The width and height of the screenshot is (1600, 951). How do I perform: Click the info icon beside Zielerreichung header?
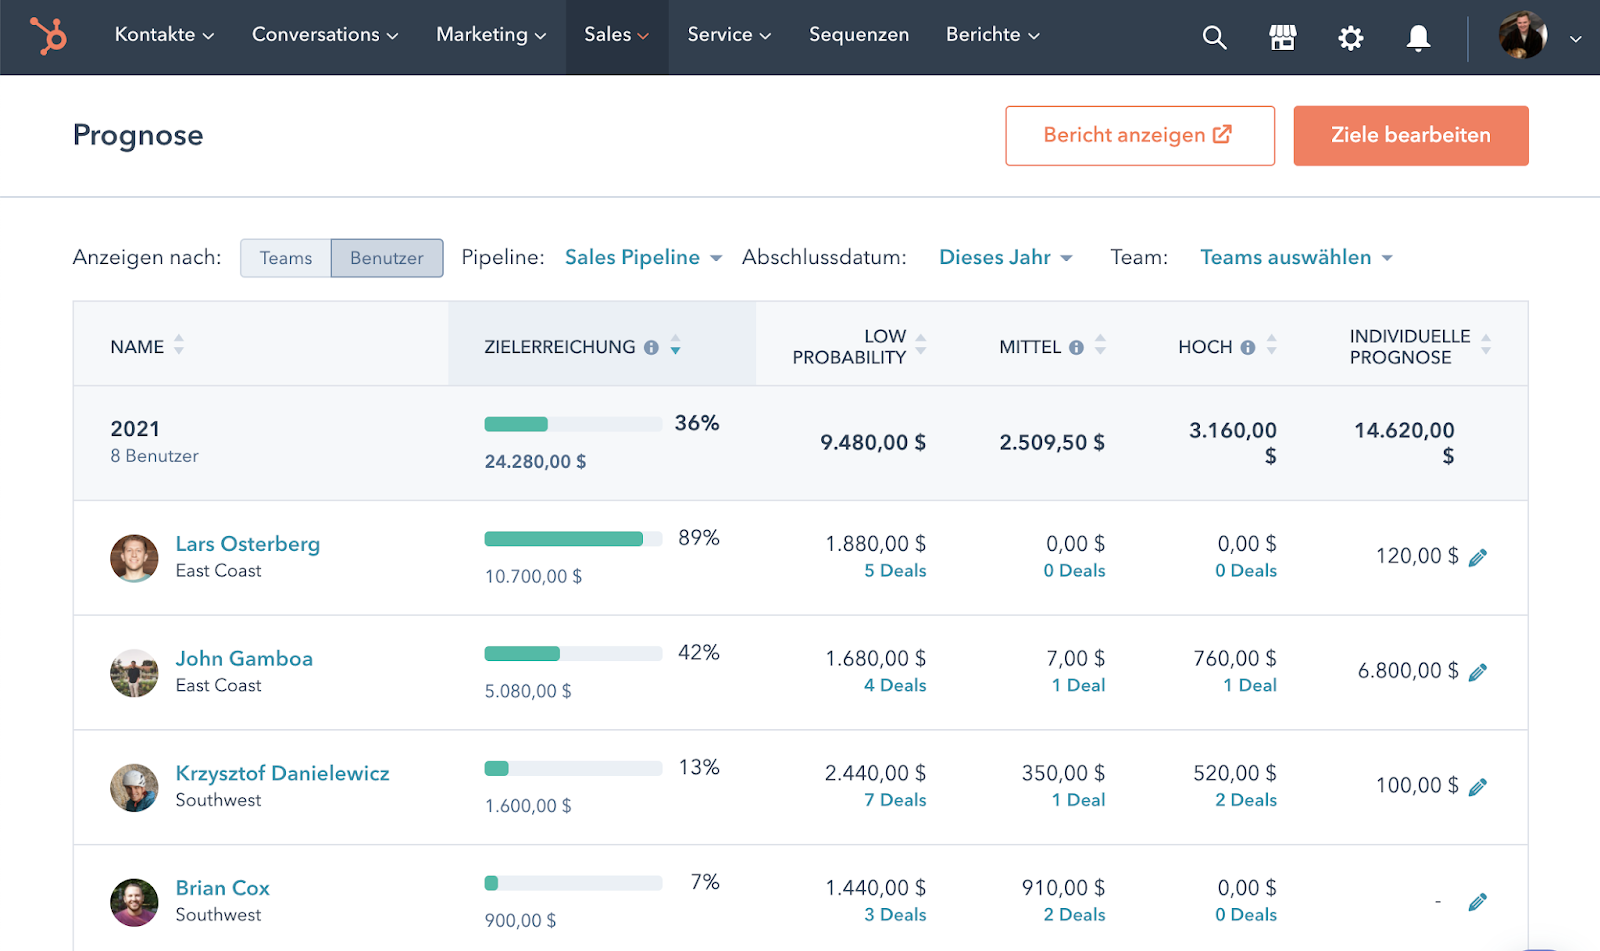point(651,348)
